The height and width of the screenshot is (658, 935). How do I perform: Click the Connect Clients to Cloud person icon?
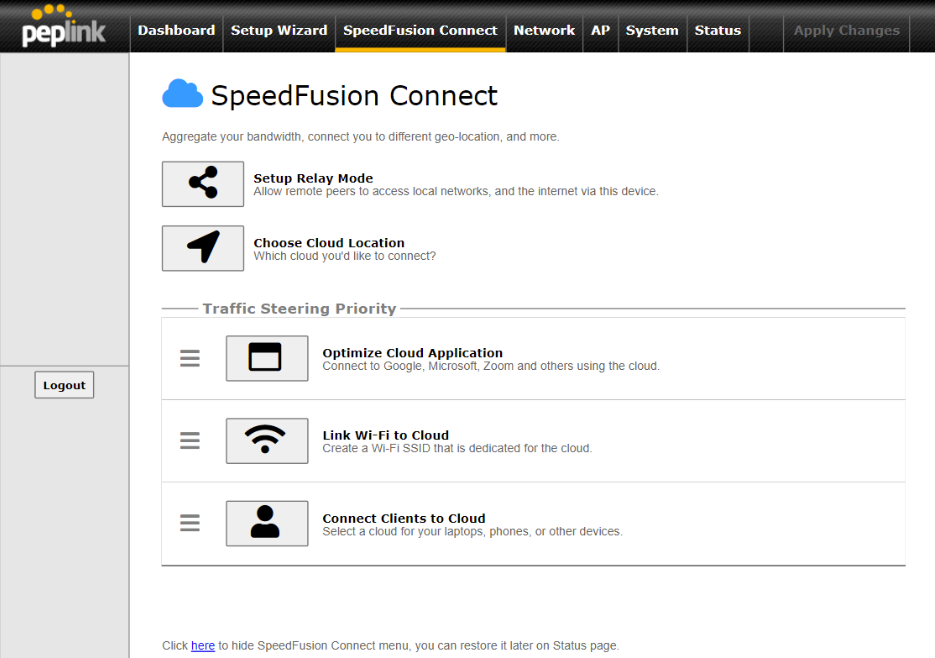(267, 523)
